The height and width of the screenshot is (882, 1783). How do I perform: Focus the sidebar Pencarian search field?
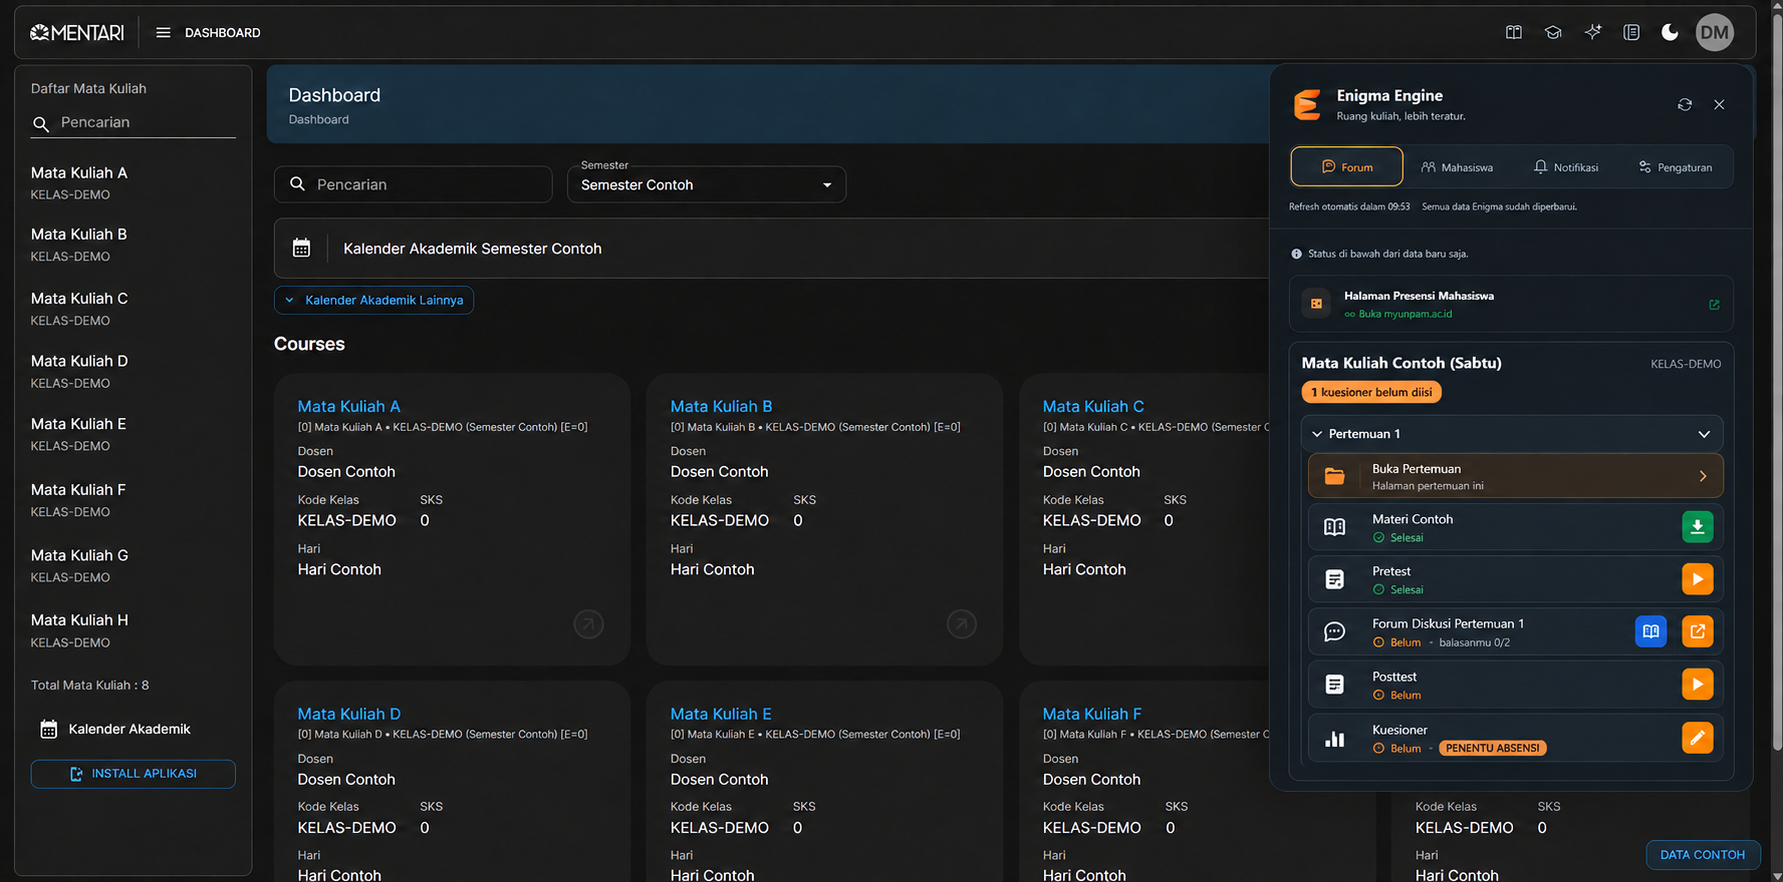pos(133,123)
